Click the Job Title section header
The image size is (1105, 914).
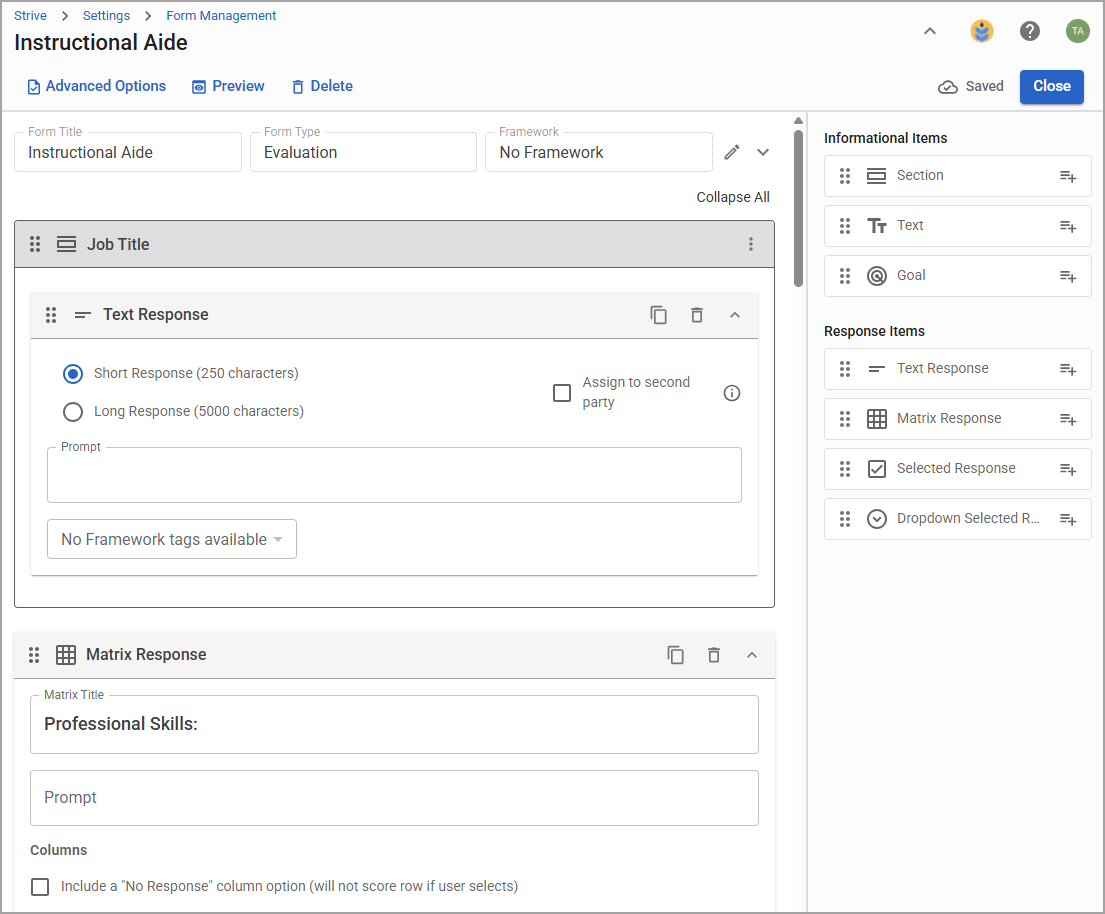394,244
